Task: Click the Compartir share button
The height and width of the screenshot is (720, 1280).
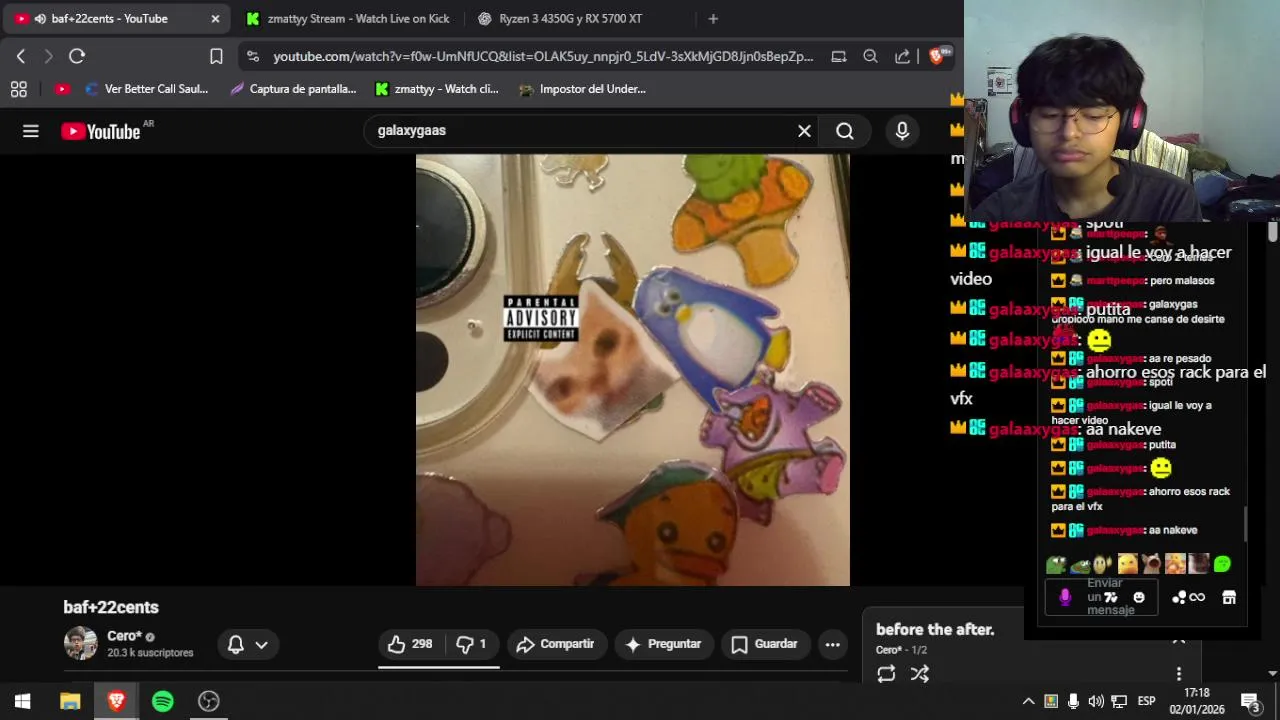Action: pos(555,644)
